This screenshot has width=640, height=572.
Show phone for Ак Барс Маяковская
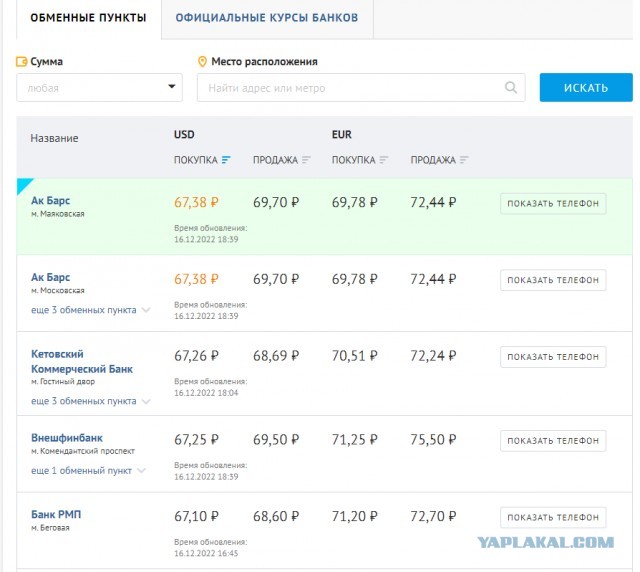click(553, 203)
